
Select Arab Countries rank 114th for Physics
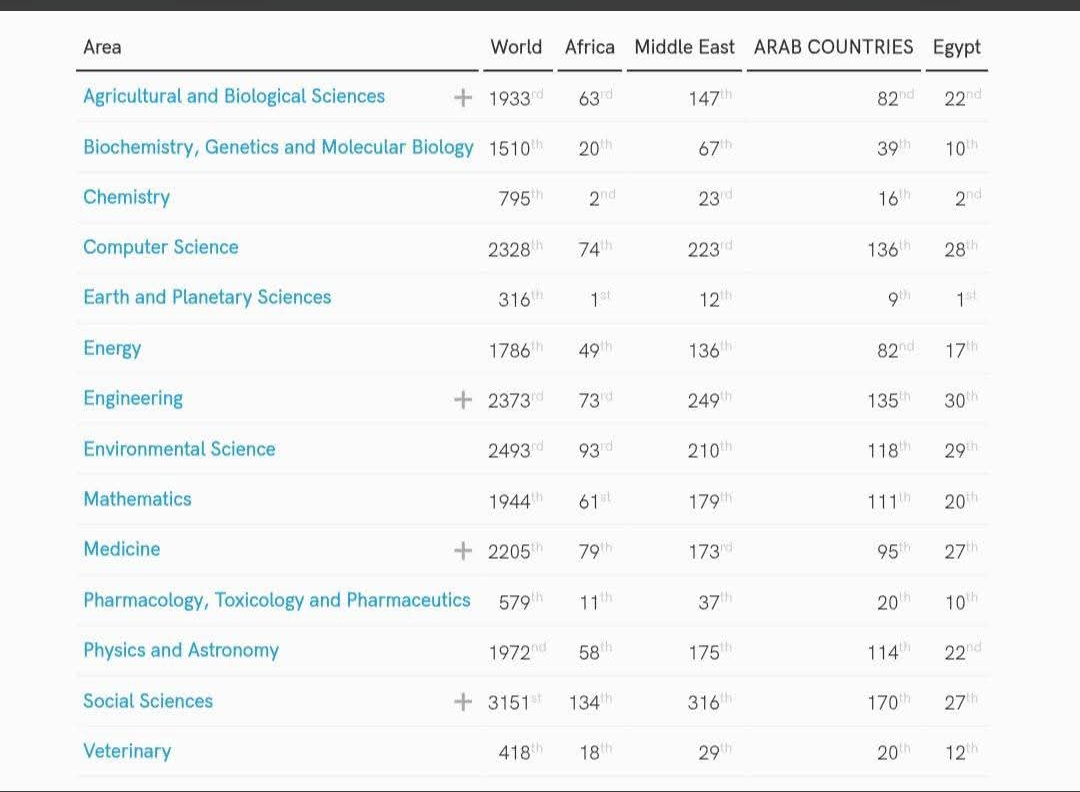point(889,652)
